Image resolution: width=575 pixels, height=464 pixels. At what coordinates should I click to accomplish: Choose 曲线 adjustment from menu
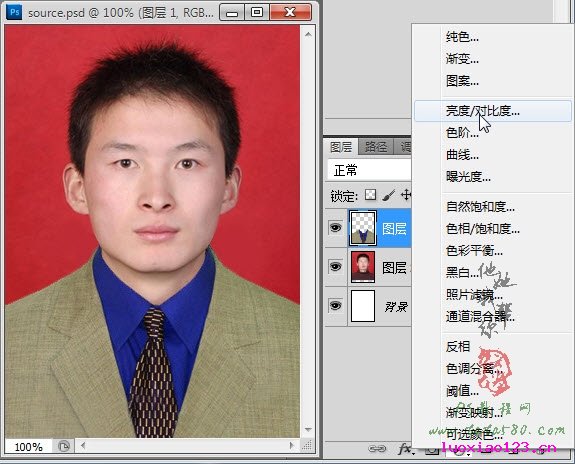(462, 155)
